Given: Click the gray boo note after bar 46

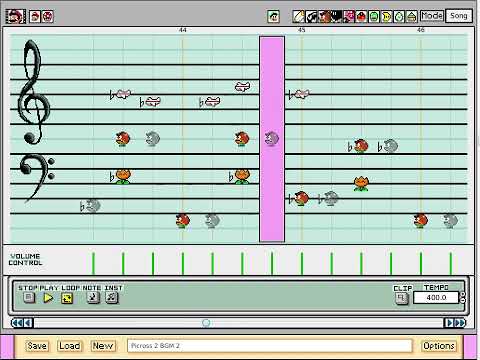Looking at the screenshot, I should point(450,220).
